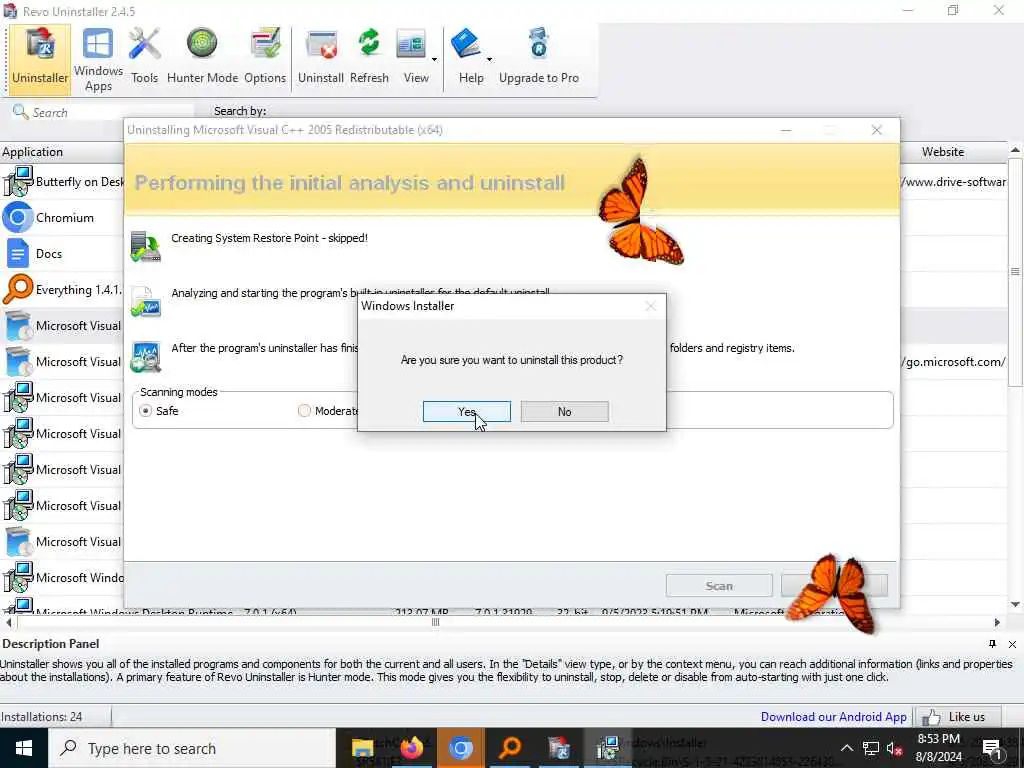Click the program list vertical scrollbar down arrow
The image size is (1024, 768).
[1016, 604]
